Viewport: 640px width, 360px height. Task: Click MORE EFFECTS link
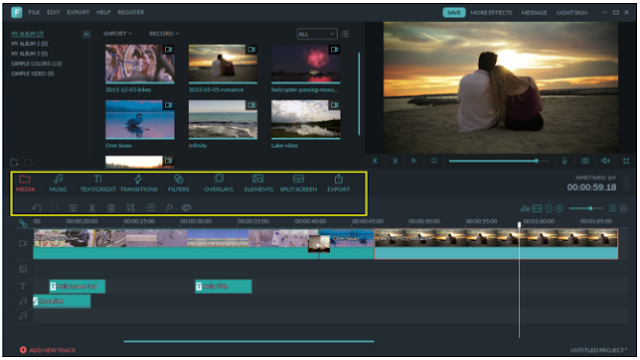pos(491,13)
